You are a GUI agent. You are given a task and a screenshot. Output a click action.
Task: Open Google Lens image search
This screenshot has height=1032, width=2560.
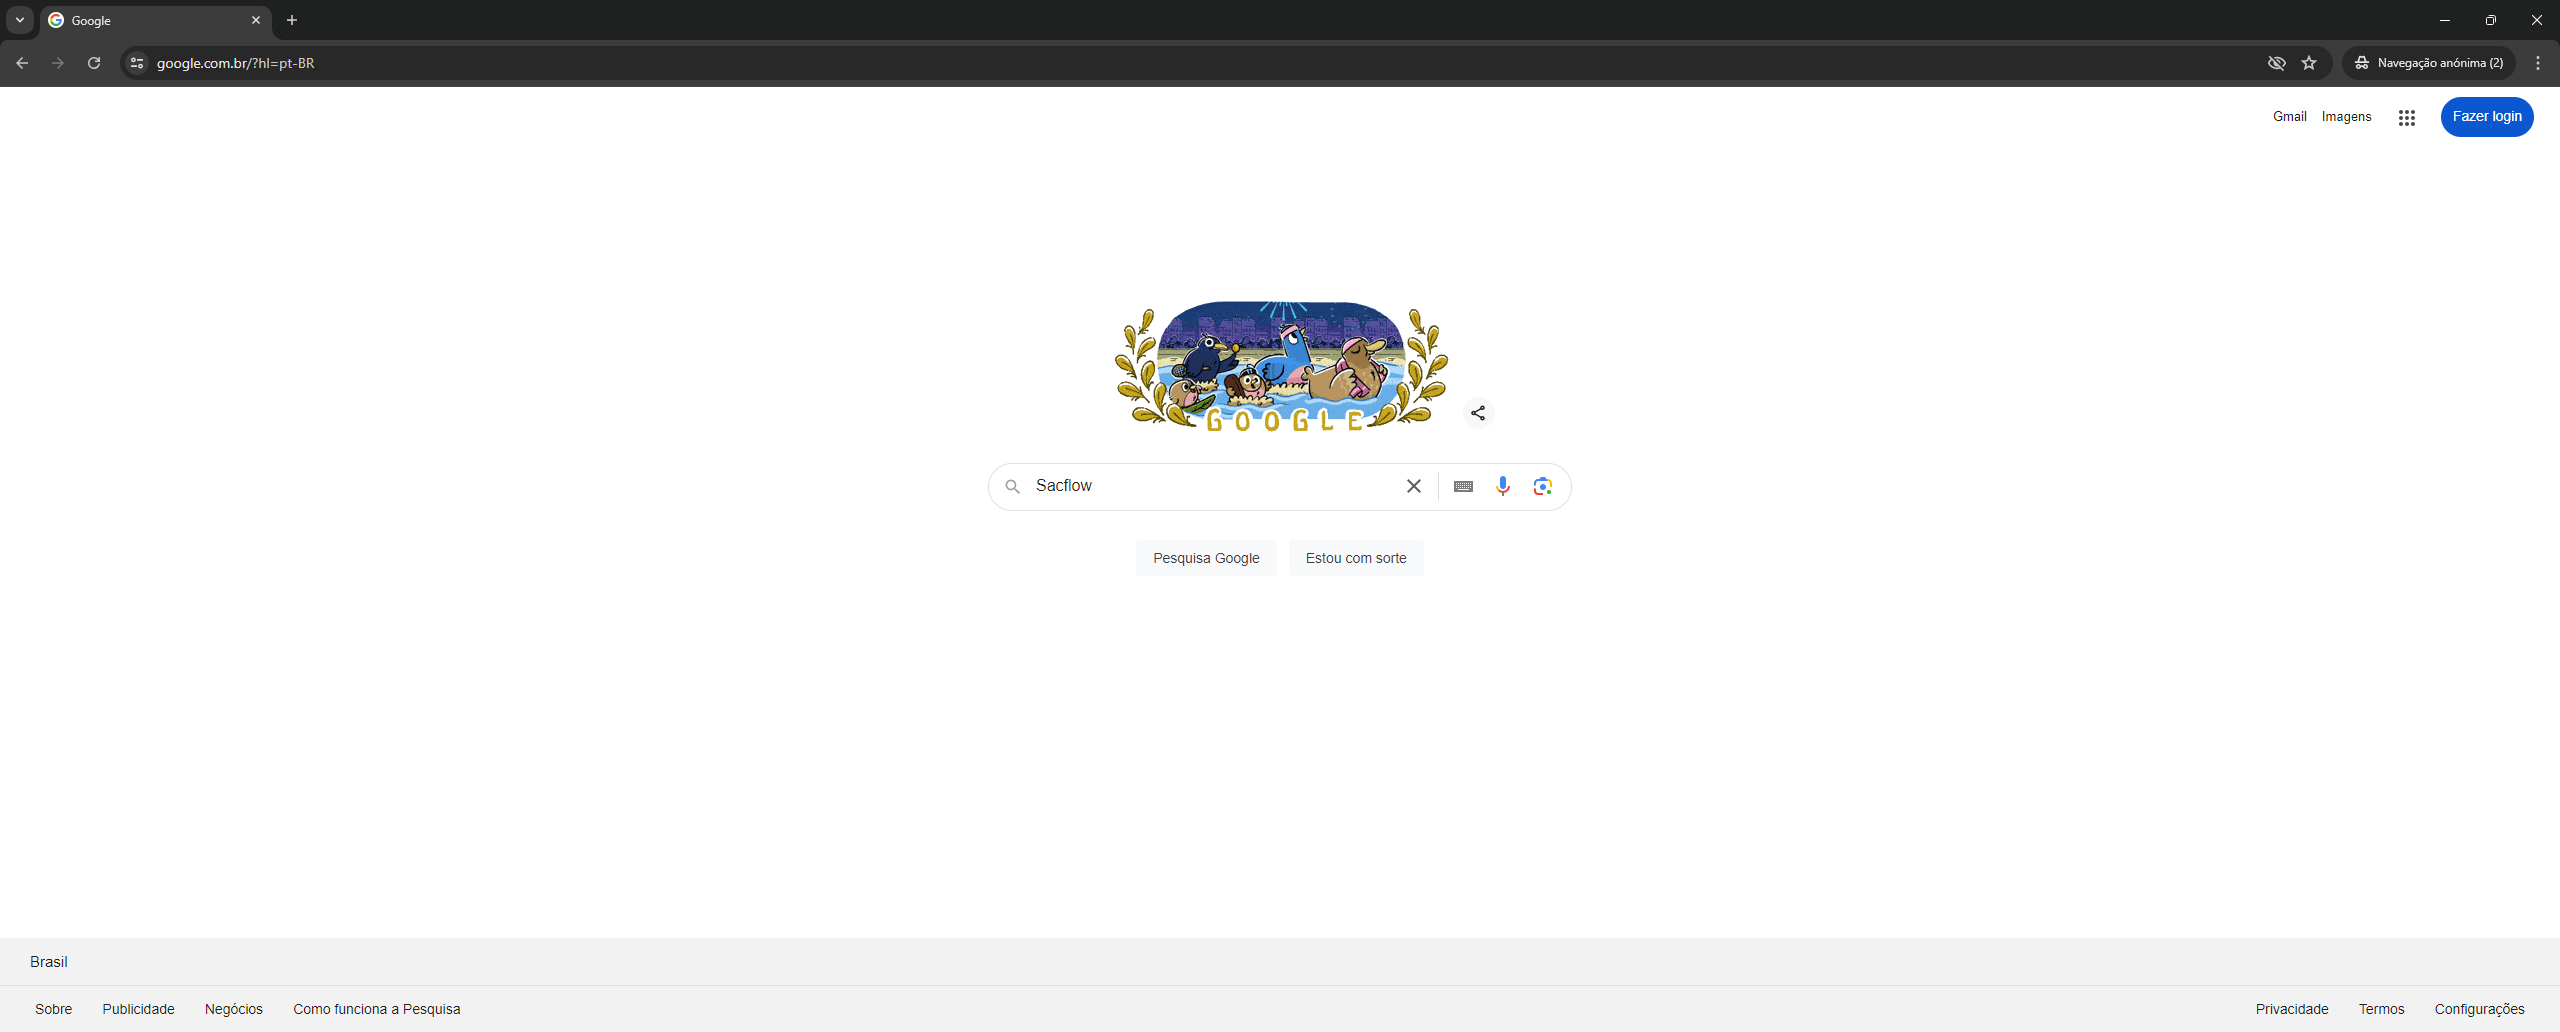pyautogui.click(x=1543, y=486)
